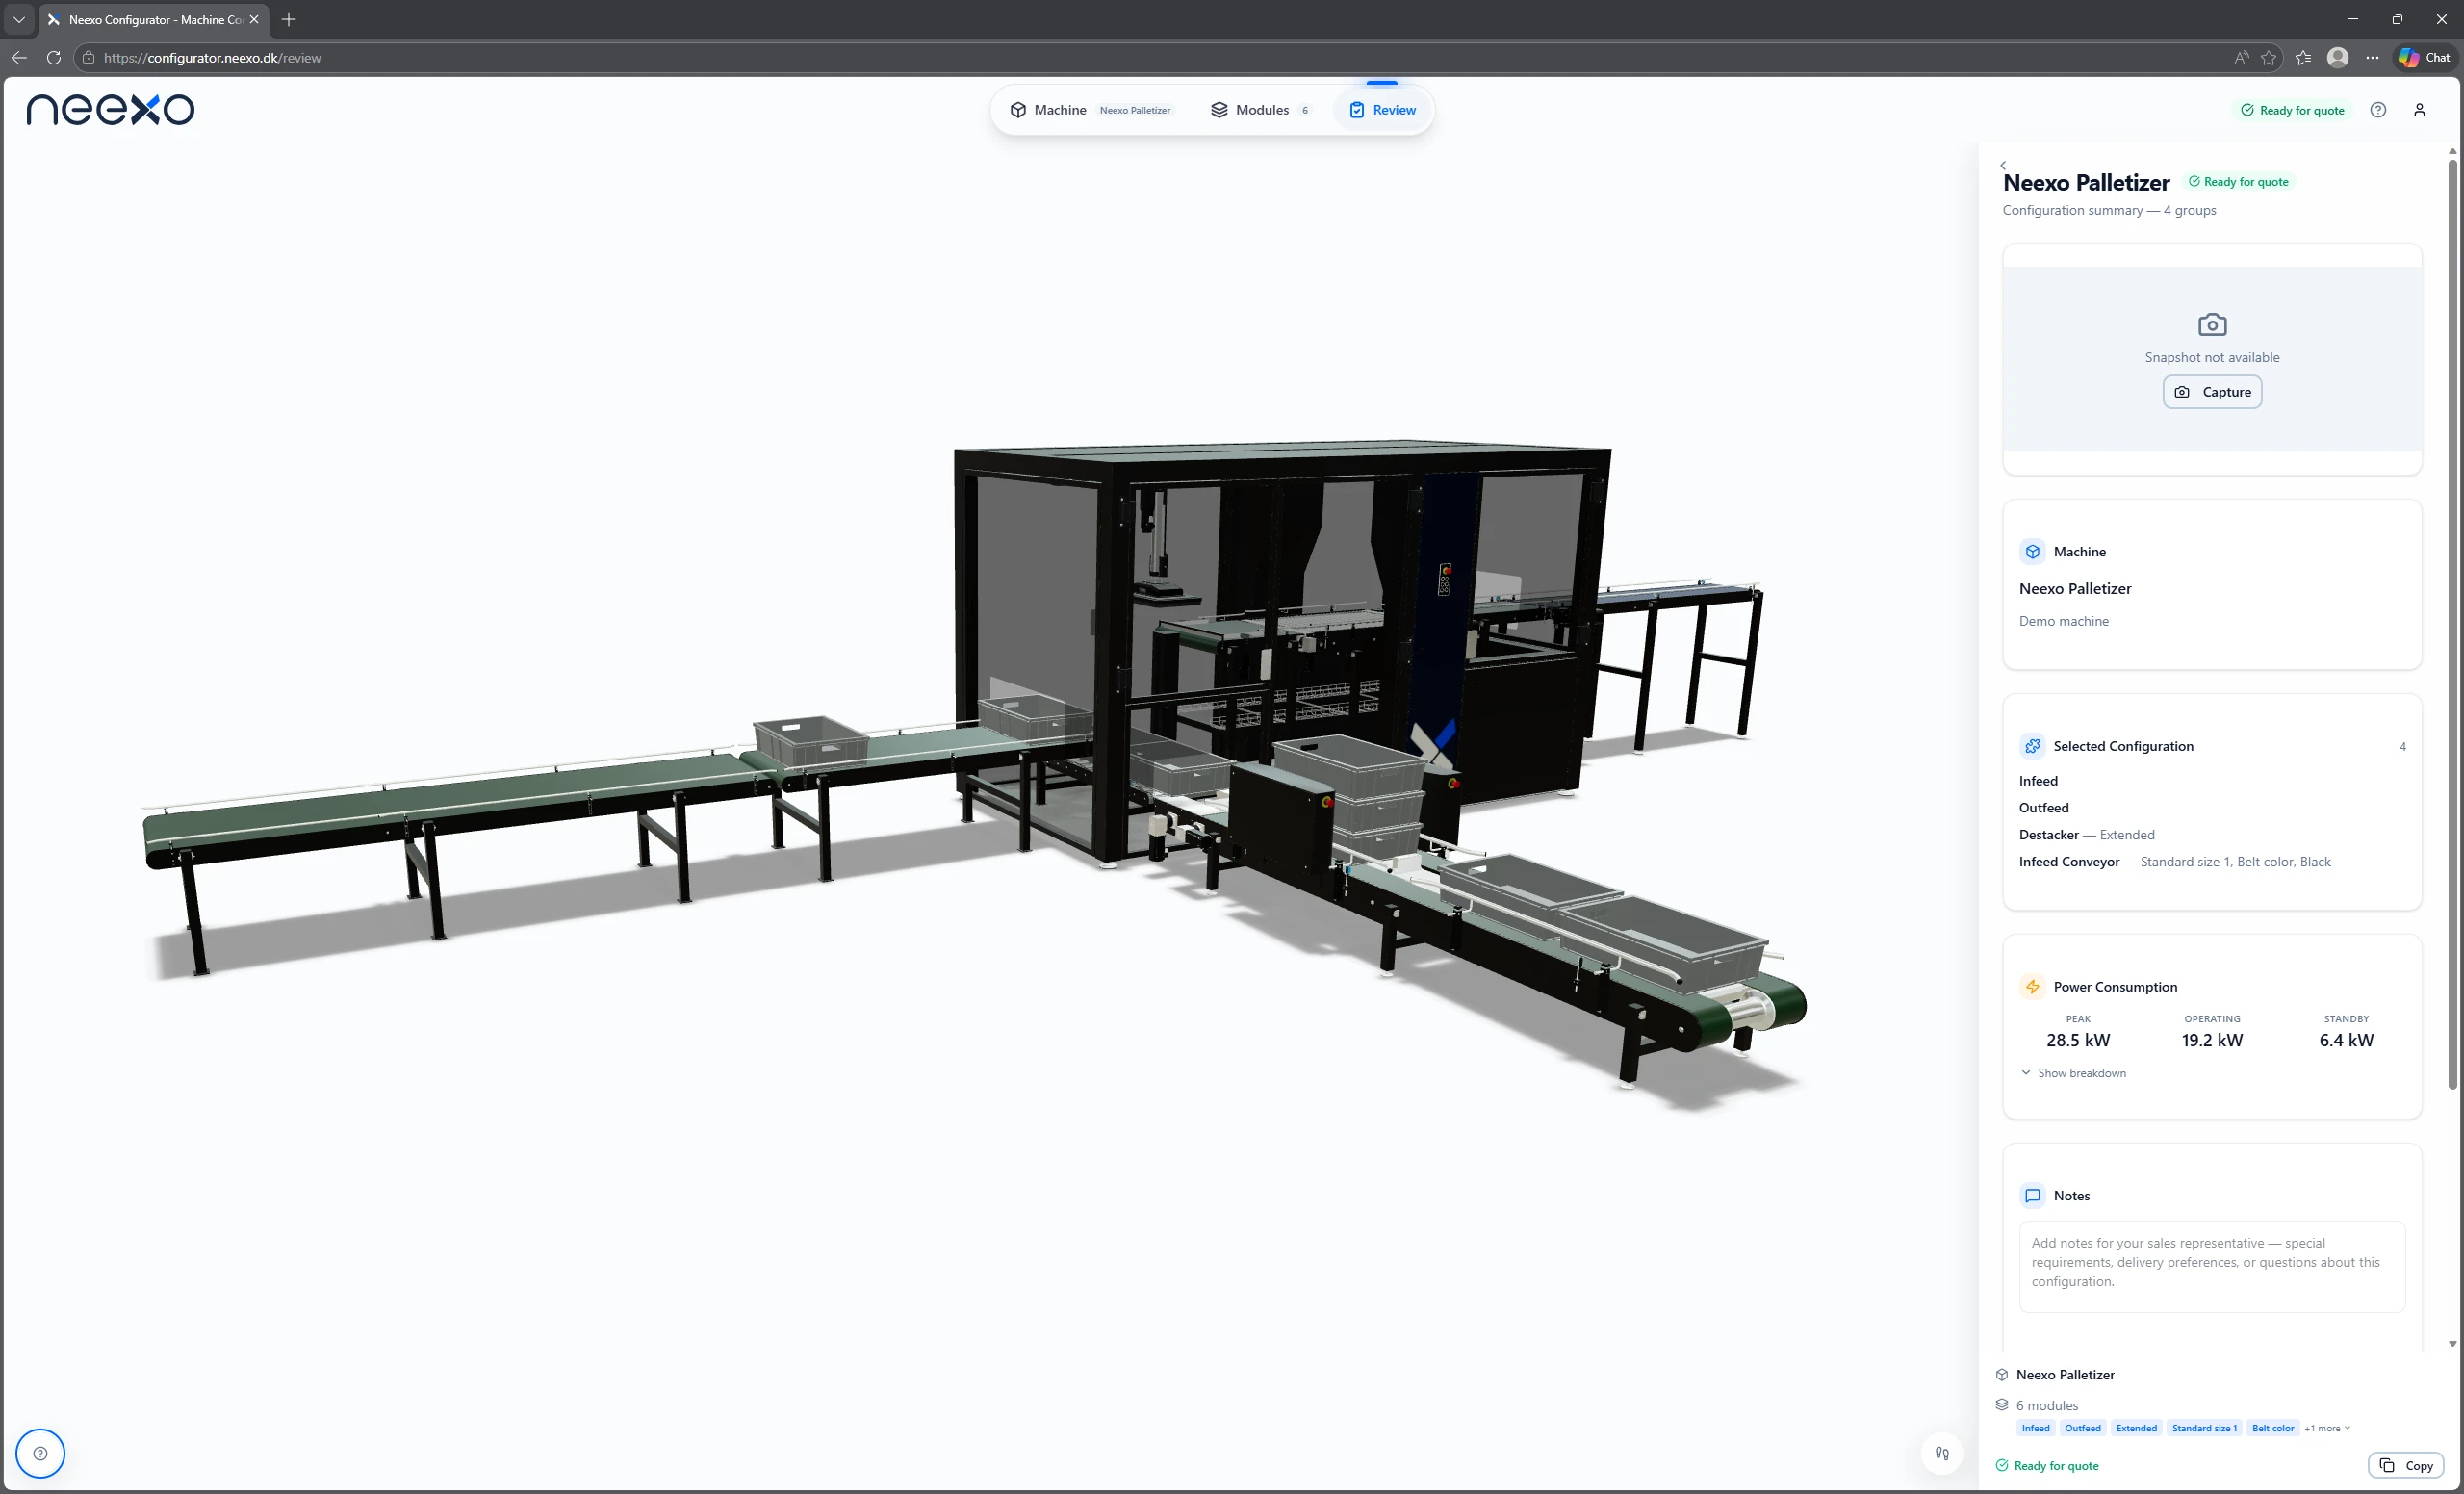Click the snapshot camera placeholder icon
This screenshot has width=2464, height=1494.
tap(2212, 324)
